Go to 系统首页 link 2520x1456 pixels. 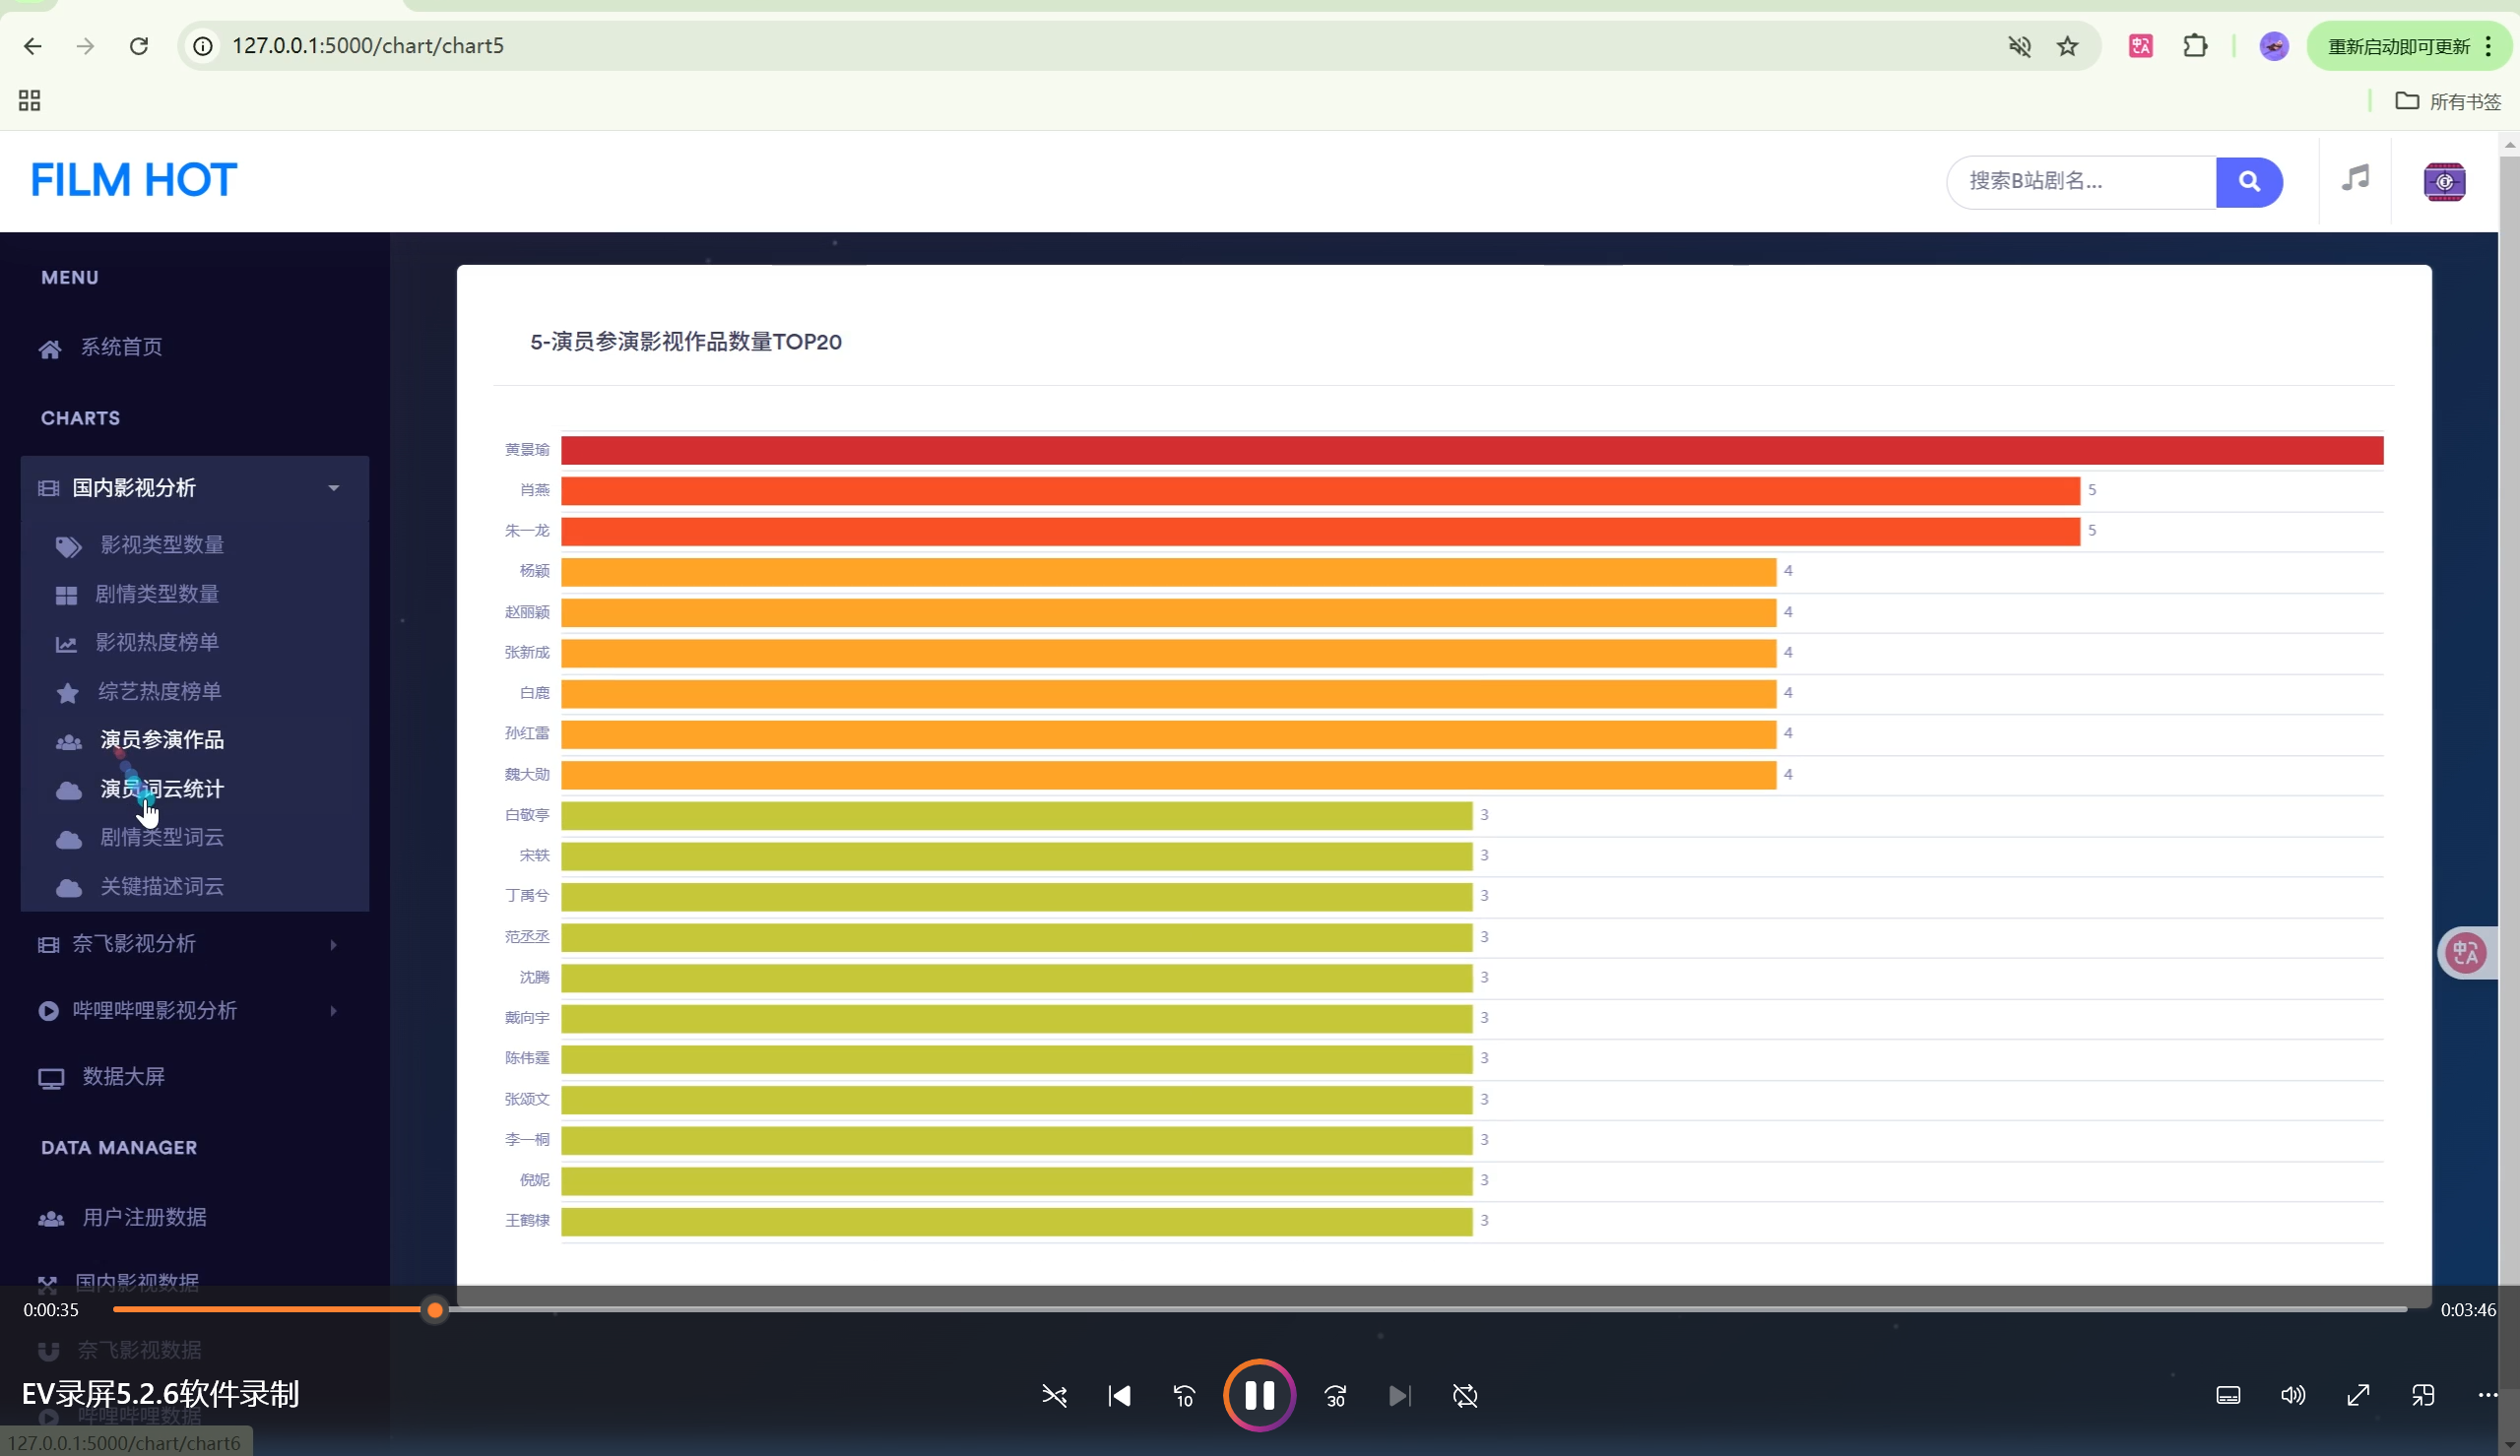coord(121,347)
